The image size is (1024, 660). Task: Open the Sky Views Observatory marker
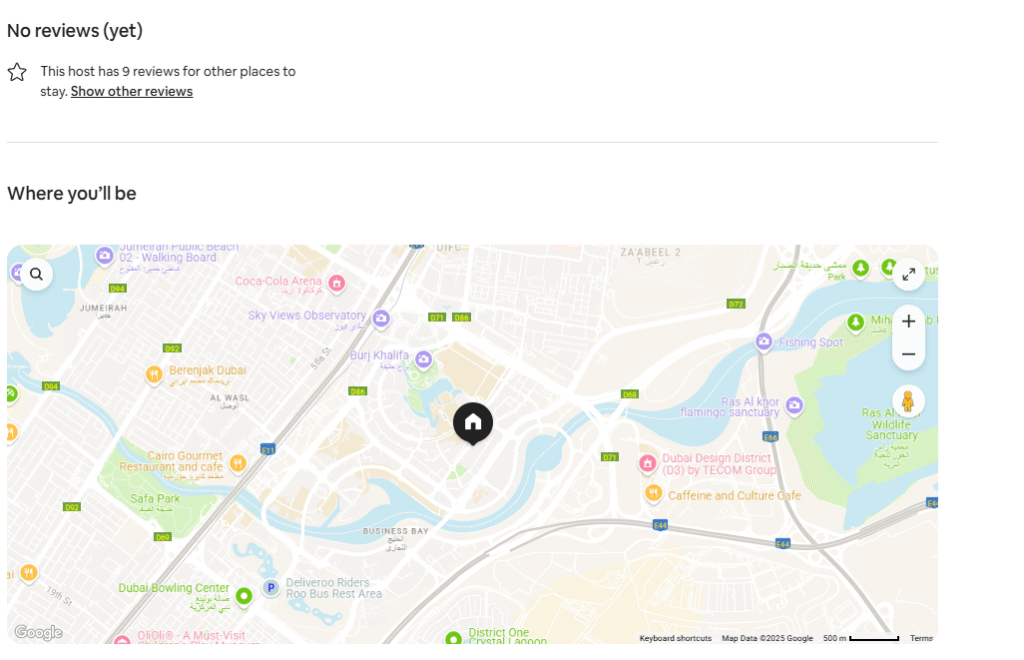click(381, 318)
